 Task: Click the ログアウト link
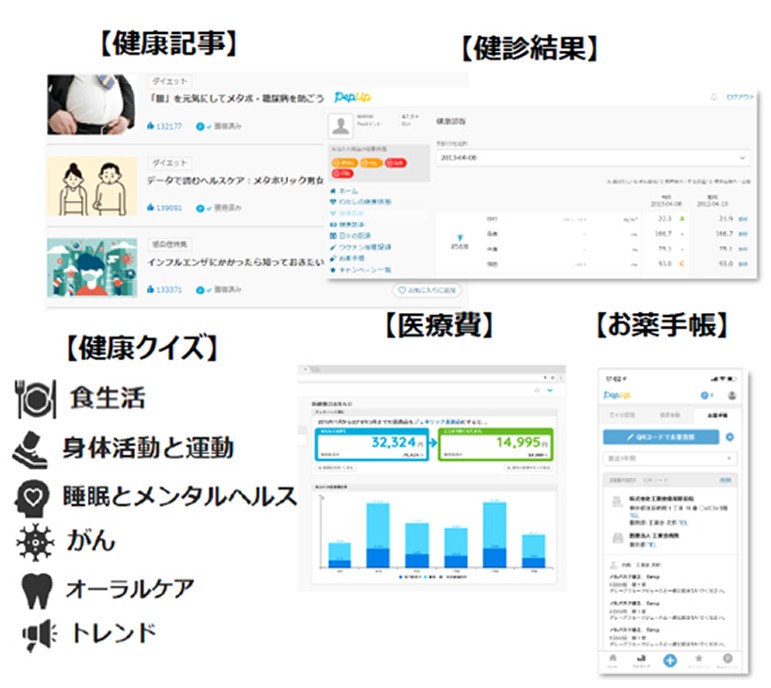[739, 97]
